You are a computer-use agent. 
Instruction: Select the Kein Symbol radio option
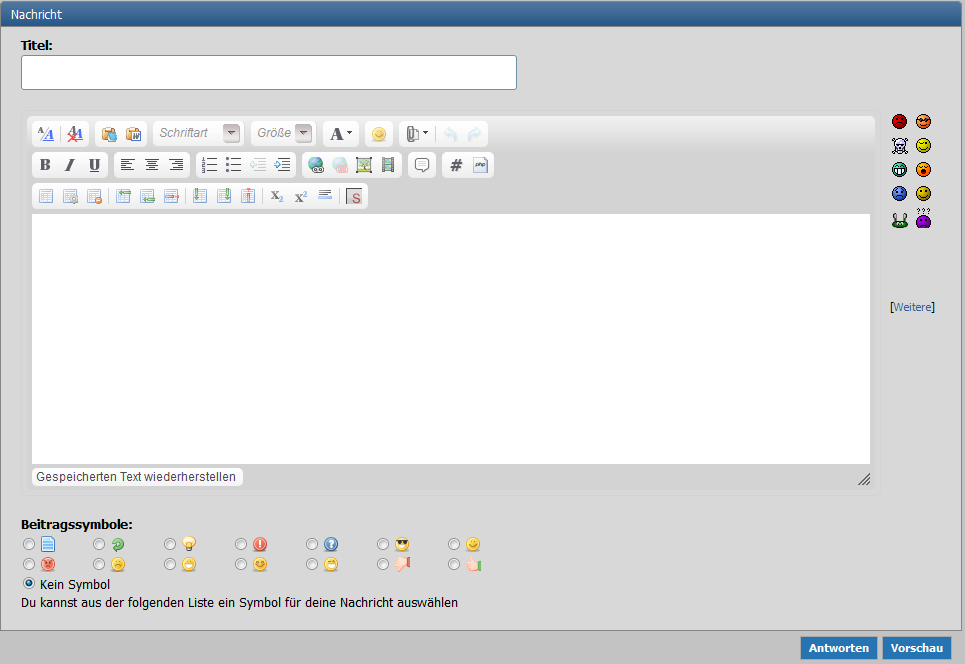coord(29,583)
